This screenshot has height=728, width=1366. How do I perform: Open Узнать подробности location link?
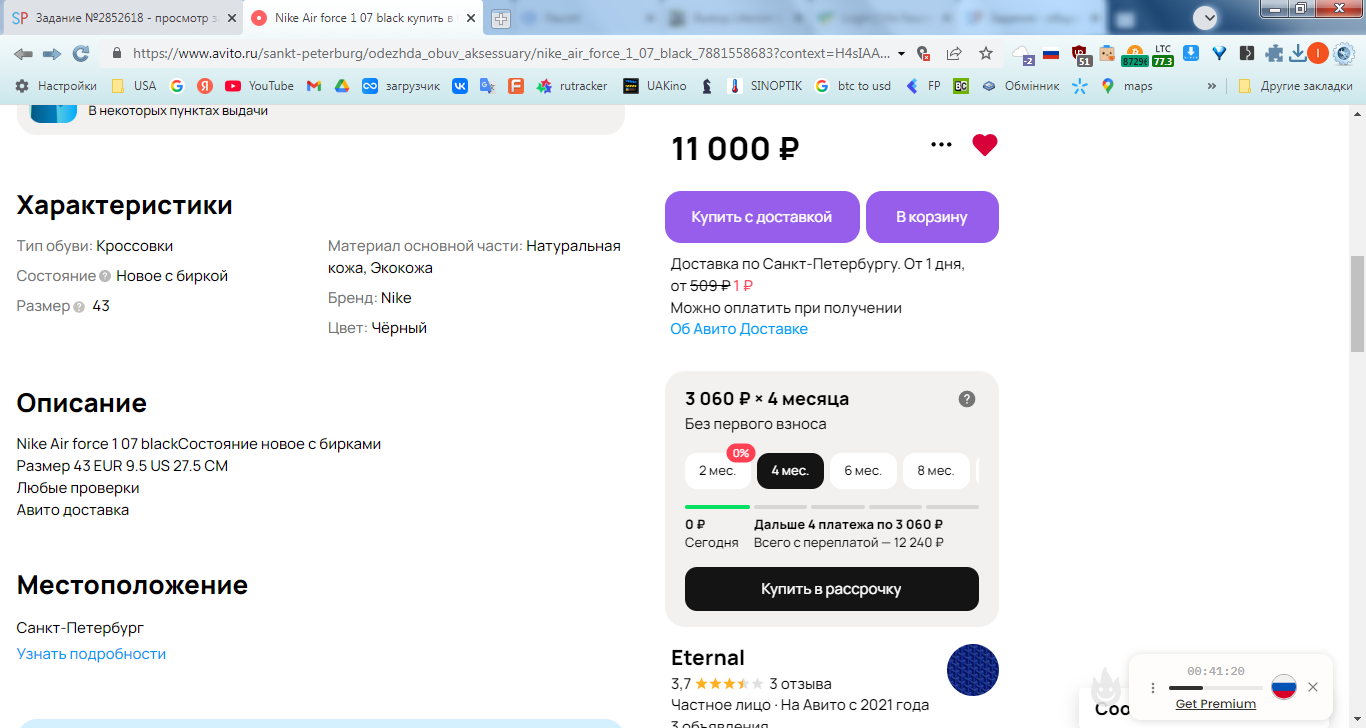pos(91,654)
